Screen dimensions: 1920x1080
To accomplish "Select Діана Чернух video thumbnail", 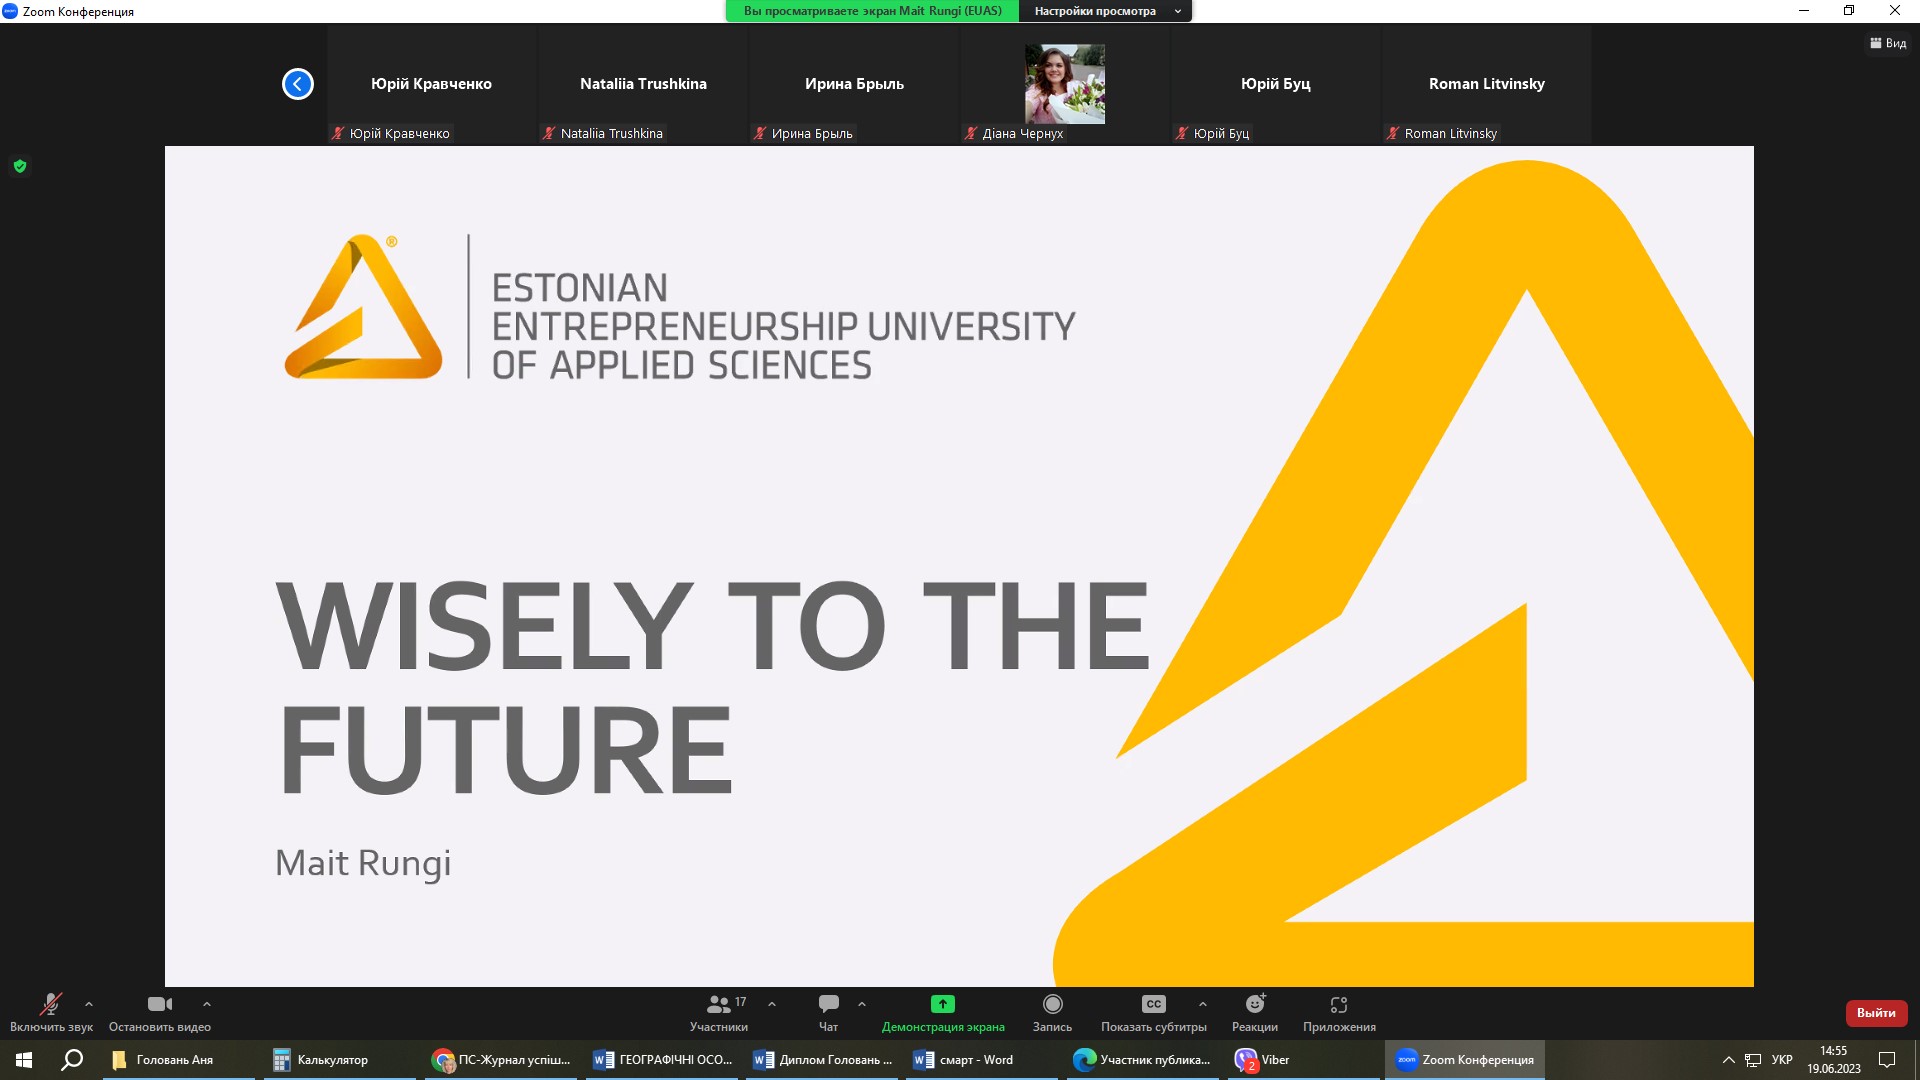I will click(x=1065, y=84).
